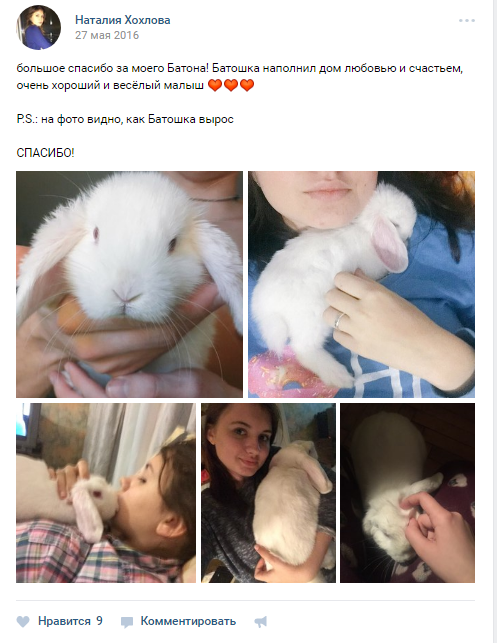Click the Комментировать button
Viewport: 497px width, 643px height.
(188, 621)
